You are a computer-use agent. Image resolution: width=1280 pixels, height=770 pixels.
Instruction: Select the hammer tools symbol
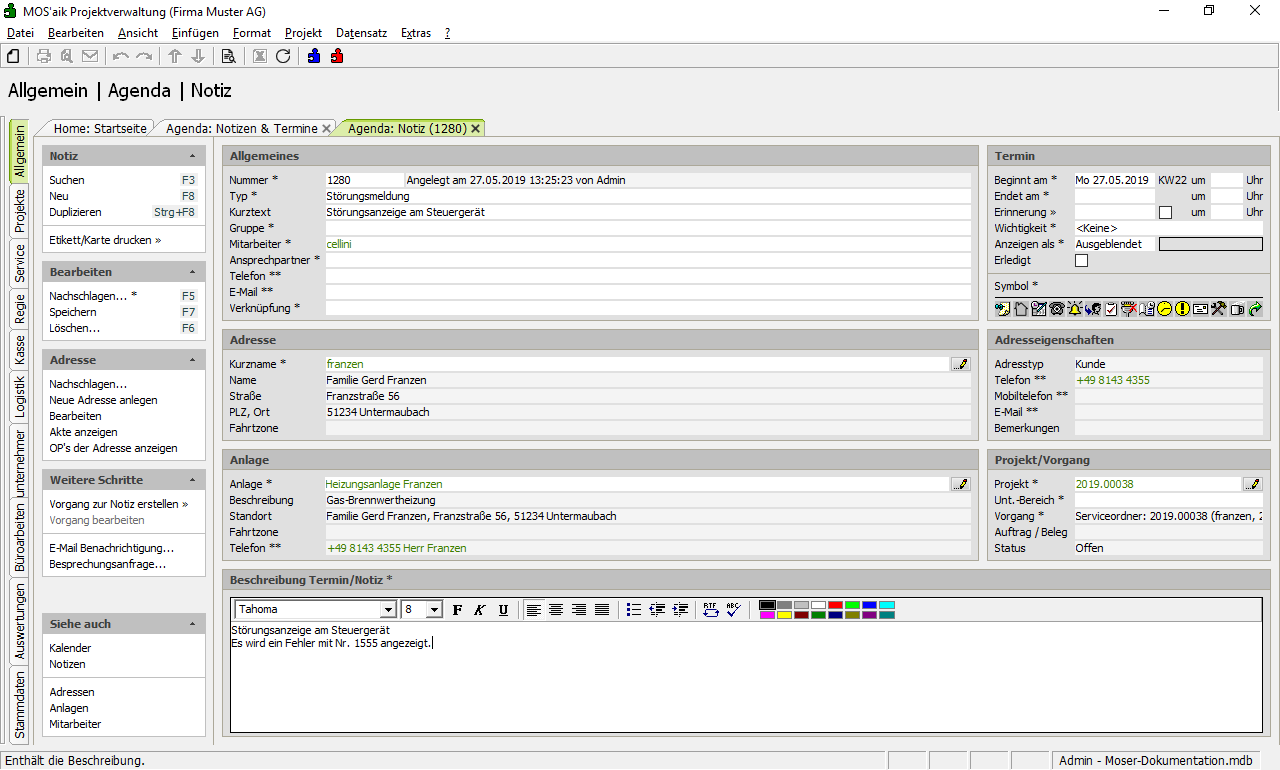tap(1218, 309)
